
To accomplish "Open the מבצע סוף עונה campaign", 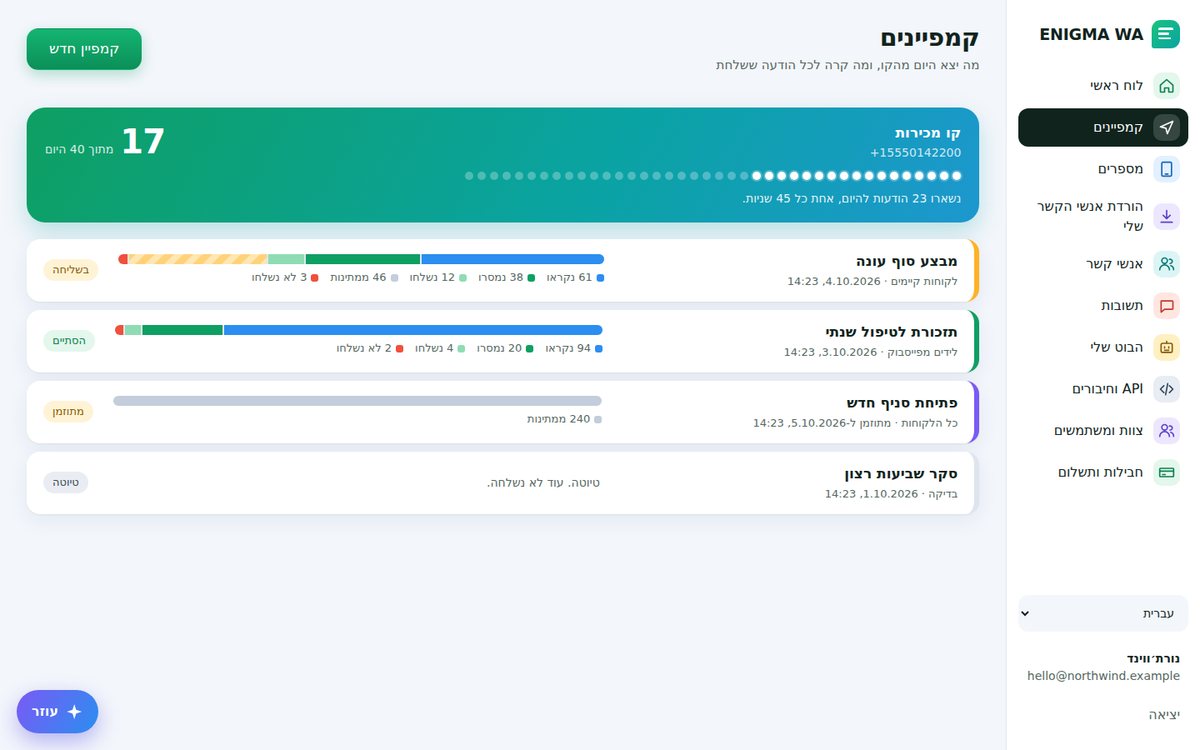I will point(503,270).
